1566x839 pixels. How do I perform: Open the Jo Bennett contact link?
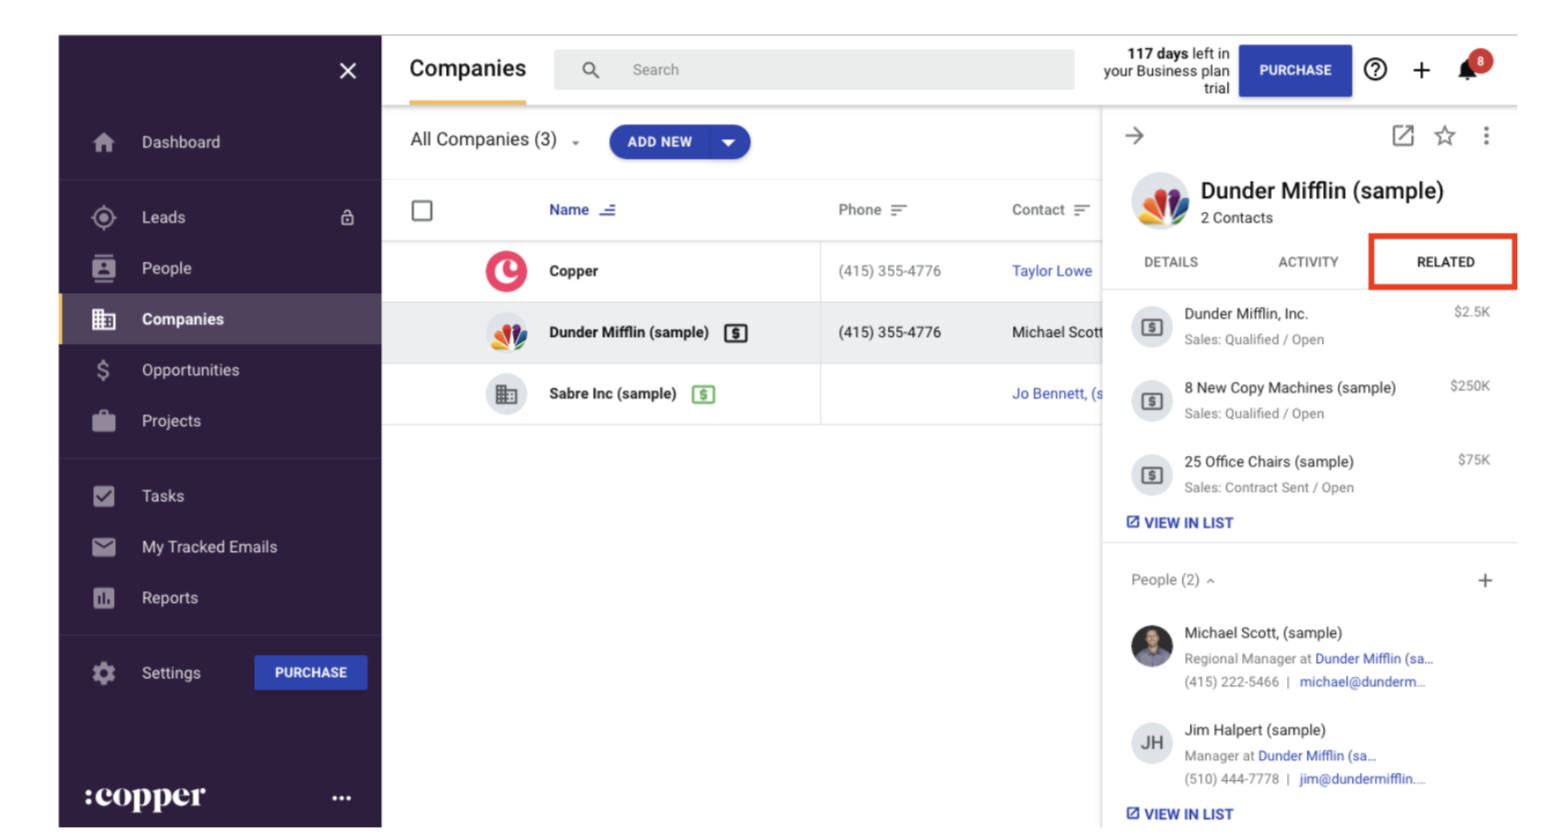tap(1056, 394)
